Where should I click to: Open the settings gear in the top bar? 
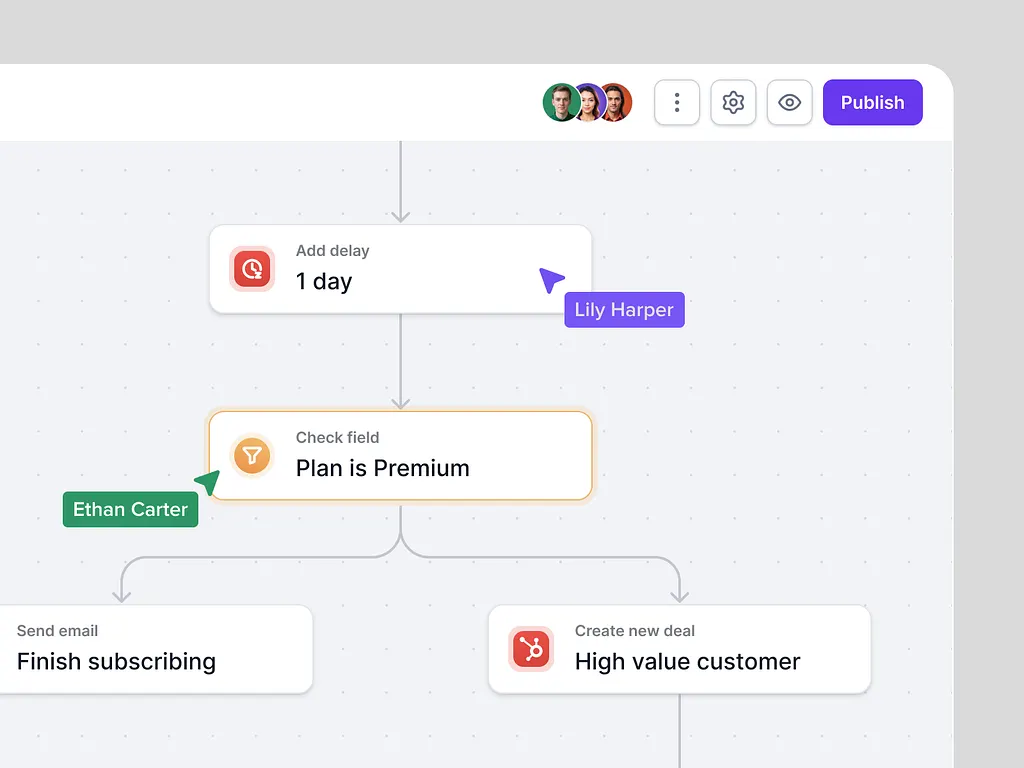(x=733, y=103)
